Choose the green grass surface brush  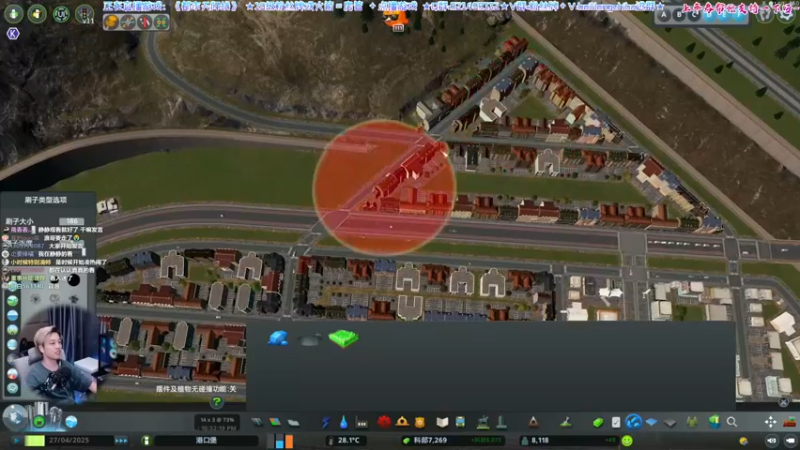(343, 338)
